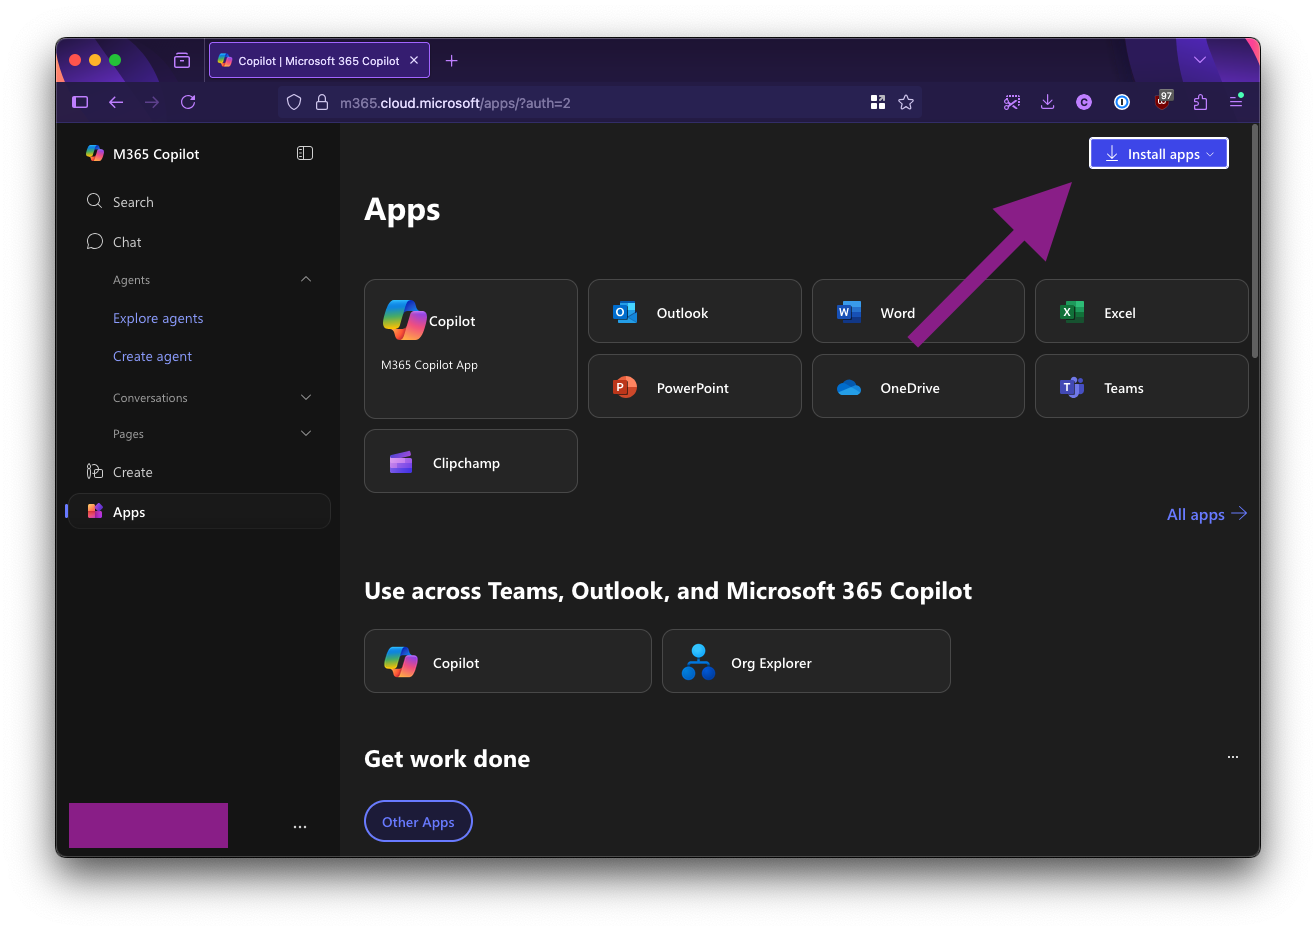Open the 1Password extension icon
The height and width of the screenshot is (931, 1316).
(x=1122, y=102)
